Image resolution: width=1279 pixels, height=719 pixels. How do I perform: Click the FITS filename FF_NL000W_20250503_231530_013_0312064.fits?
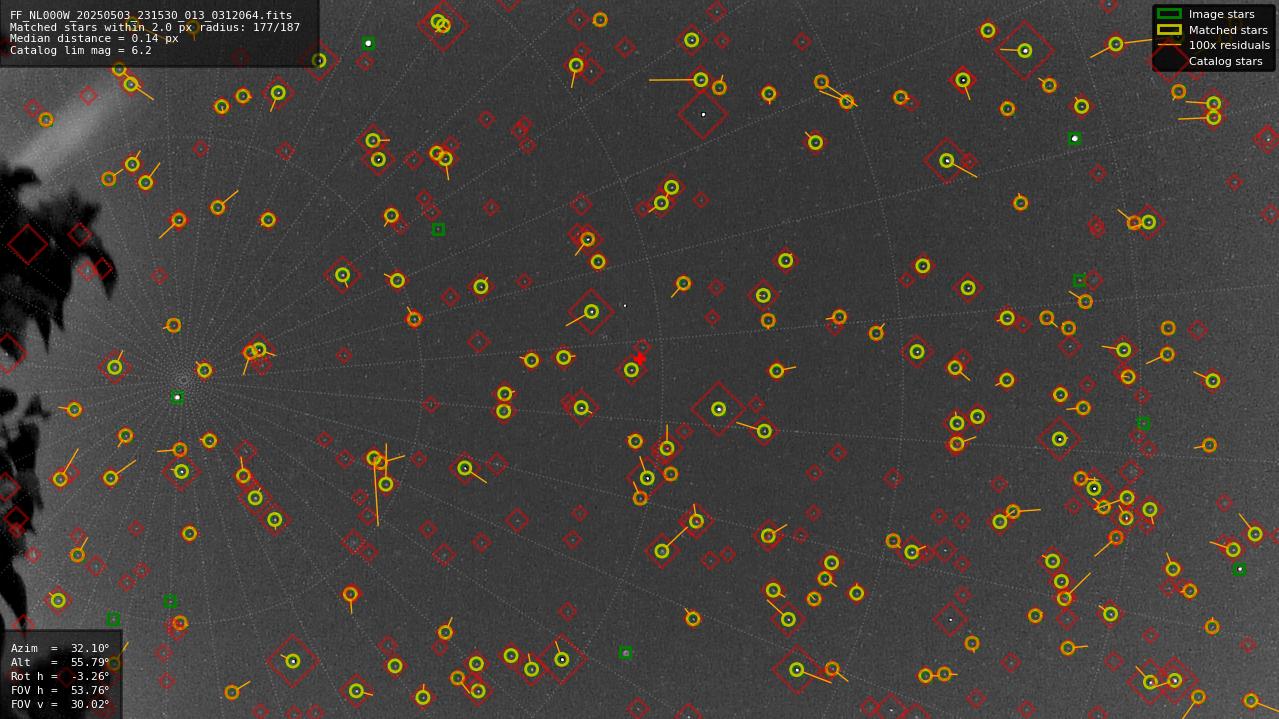[151, 16]
